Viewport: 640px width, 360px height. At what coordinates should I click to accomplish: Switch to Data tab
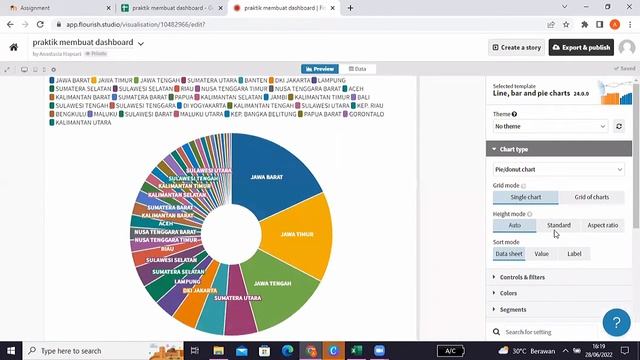pyautogui.click(x=358, y=69)
